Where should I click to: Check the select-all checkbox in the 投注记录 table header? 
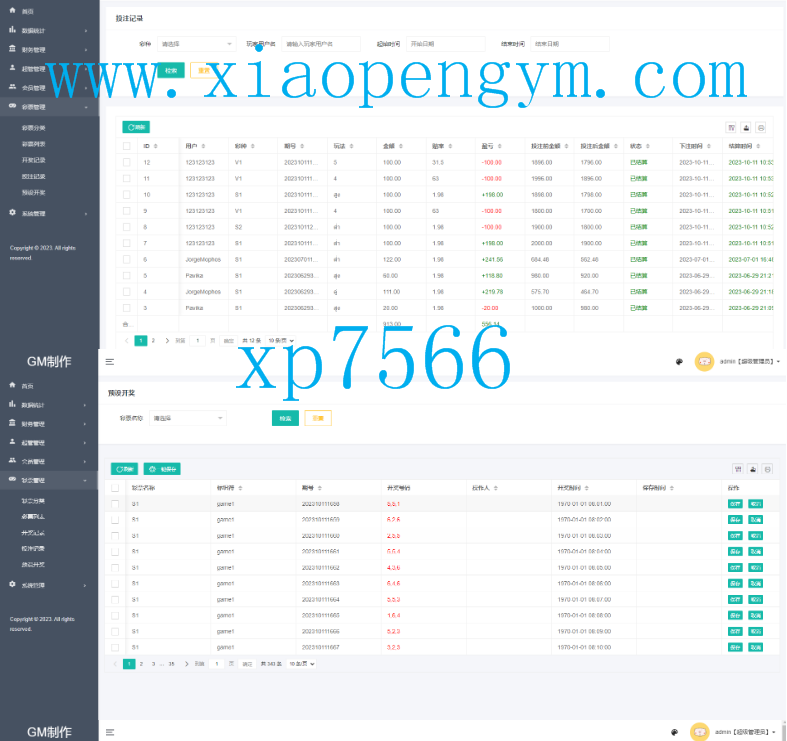[x=127, y=146]
